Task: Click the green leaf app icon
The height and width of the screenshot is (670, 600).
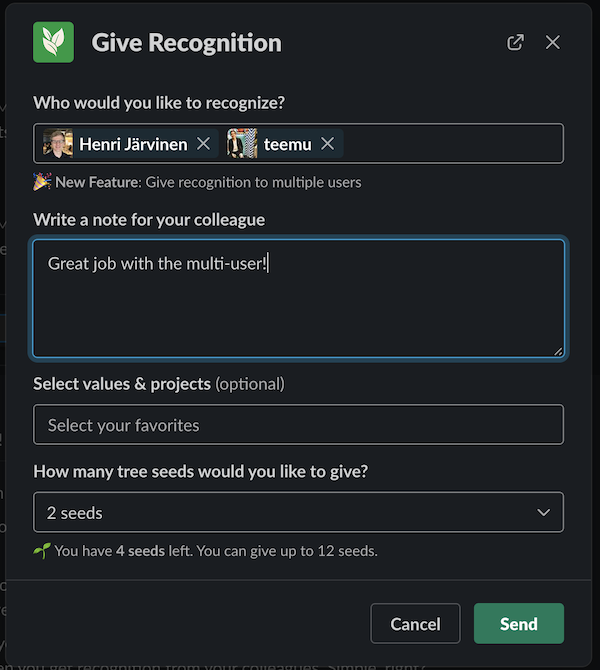Action: (x=53, y=42)
